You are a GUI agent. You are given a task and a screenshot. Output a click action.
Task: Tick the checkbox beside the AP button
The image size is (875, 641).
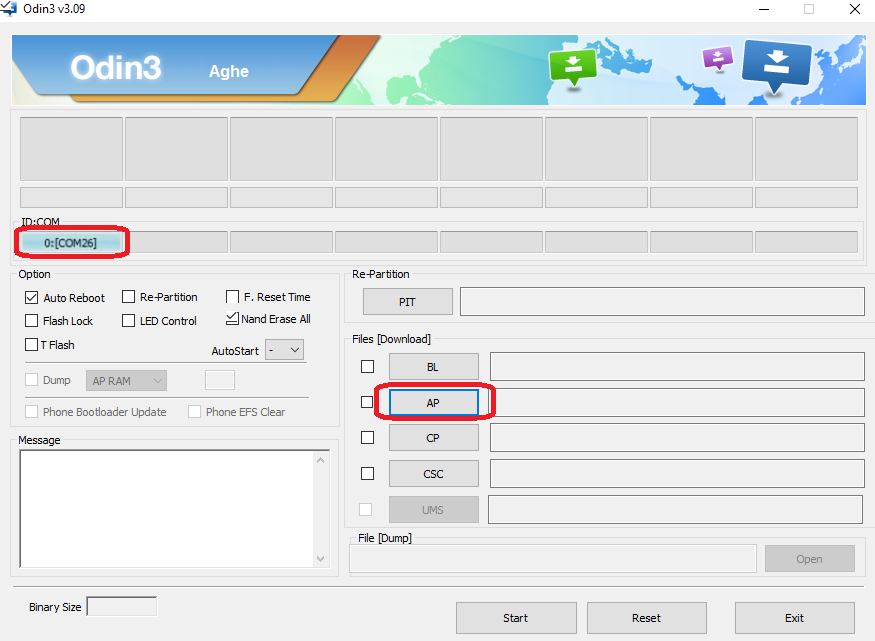click(367, 402)
